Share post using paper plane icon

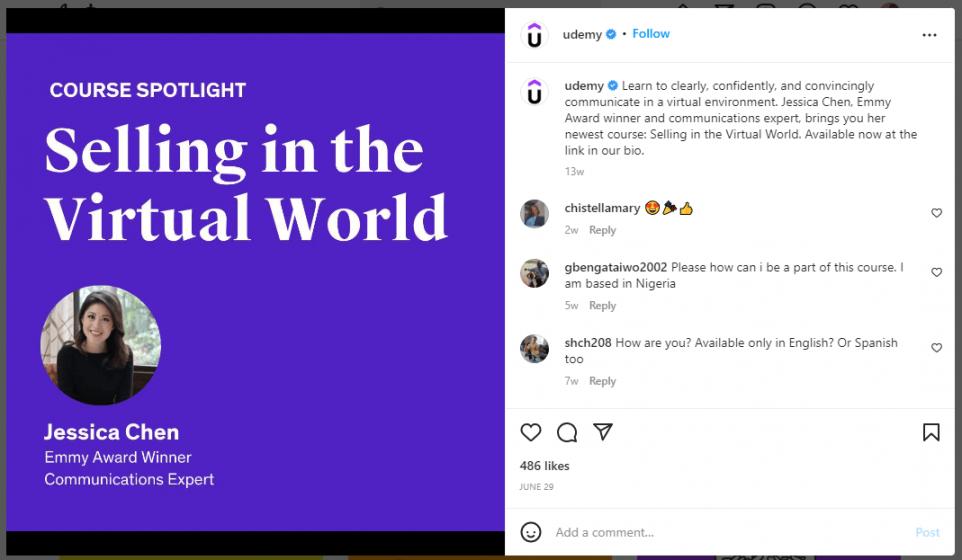(603, 432)
